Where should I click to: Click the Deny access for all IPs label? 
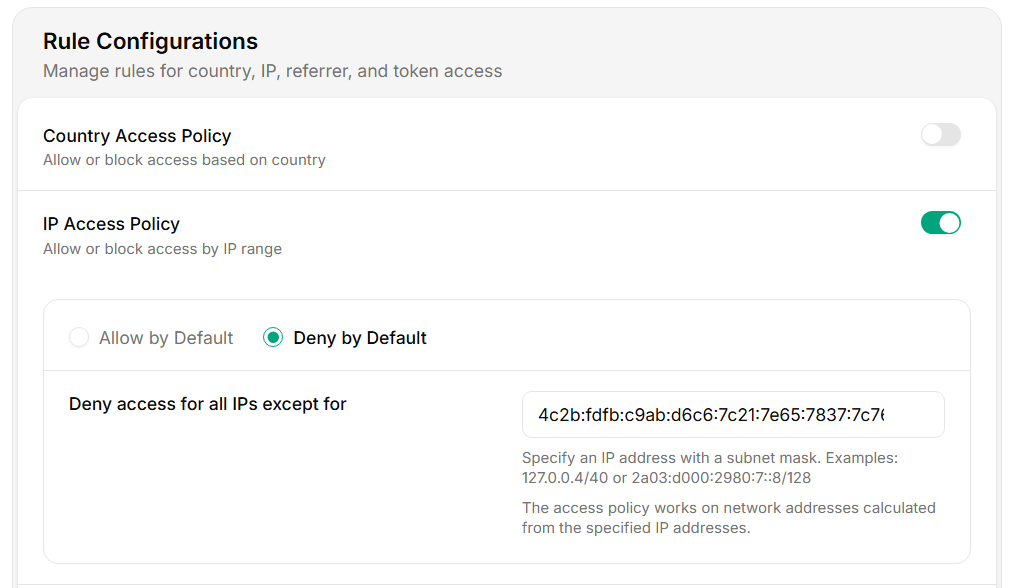206,404
